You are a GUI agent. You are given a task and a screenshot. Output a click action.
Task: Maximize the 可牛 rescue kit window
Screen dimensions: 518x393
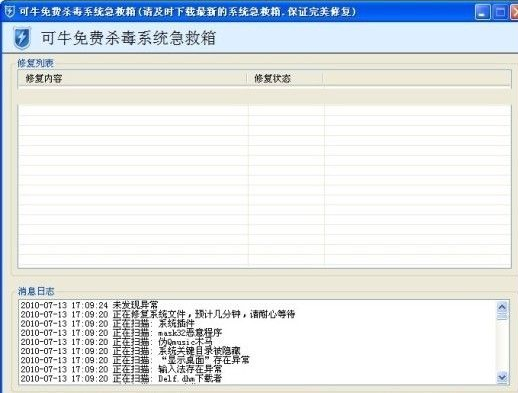(x=500, y=12)
